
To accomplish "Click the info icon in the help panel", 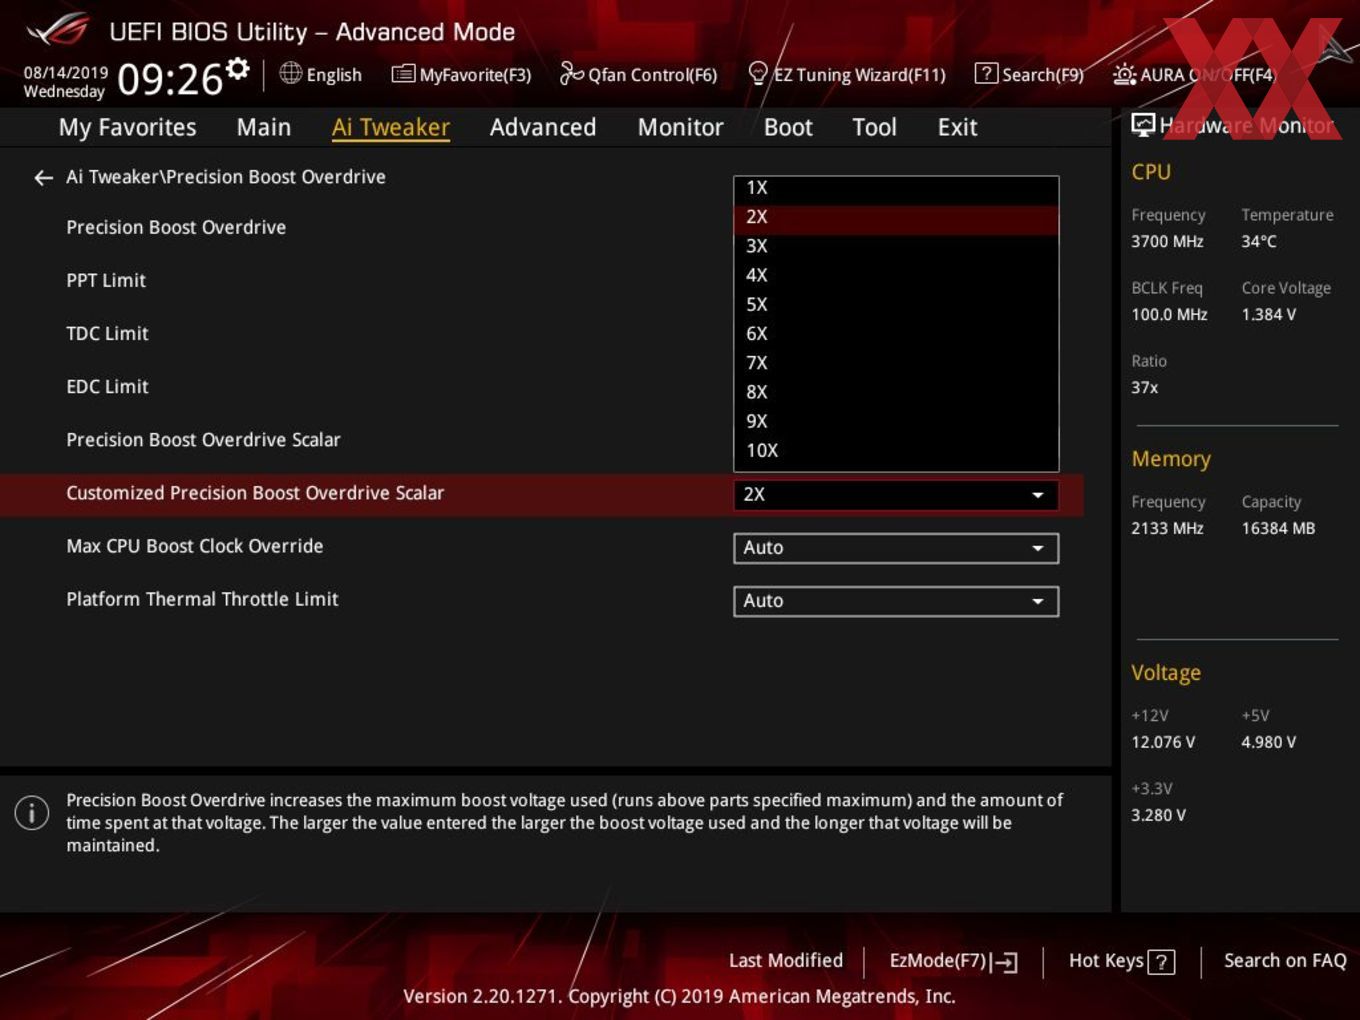I will point(32,812).
